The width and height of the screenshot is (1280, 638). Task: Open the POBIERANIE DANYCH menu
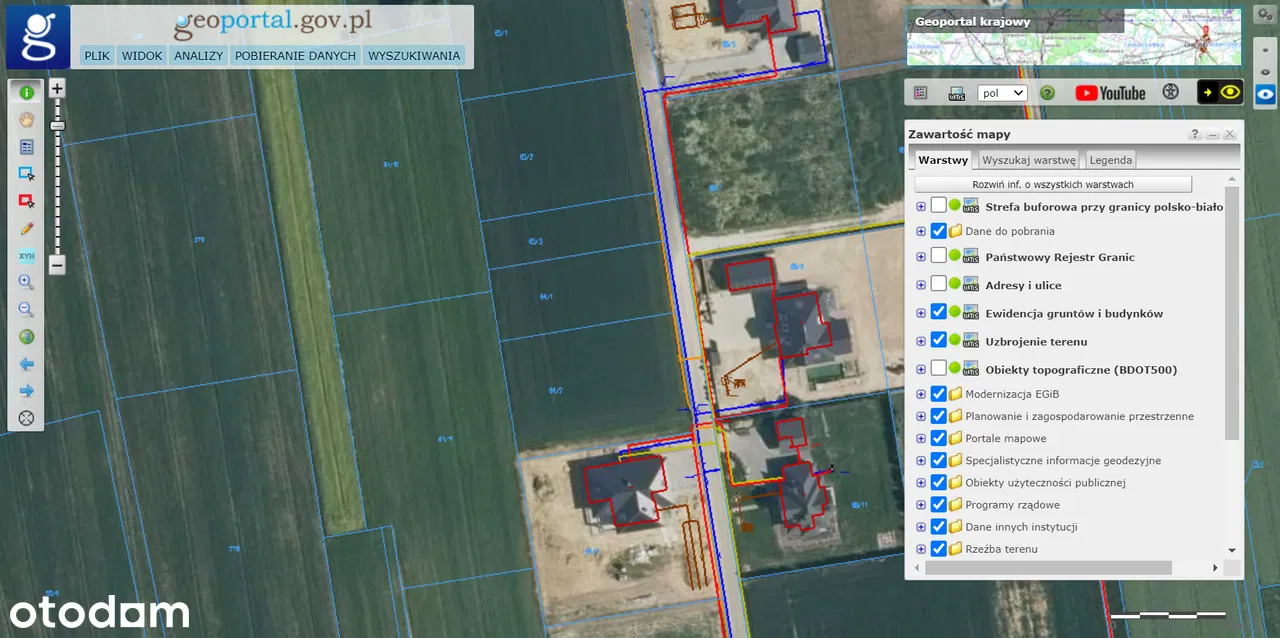[295, 56]
